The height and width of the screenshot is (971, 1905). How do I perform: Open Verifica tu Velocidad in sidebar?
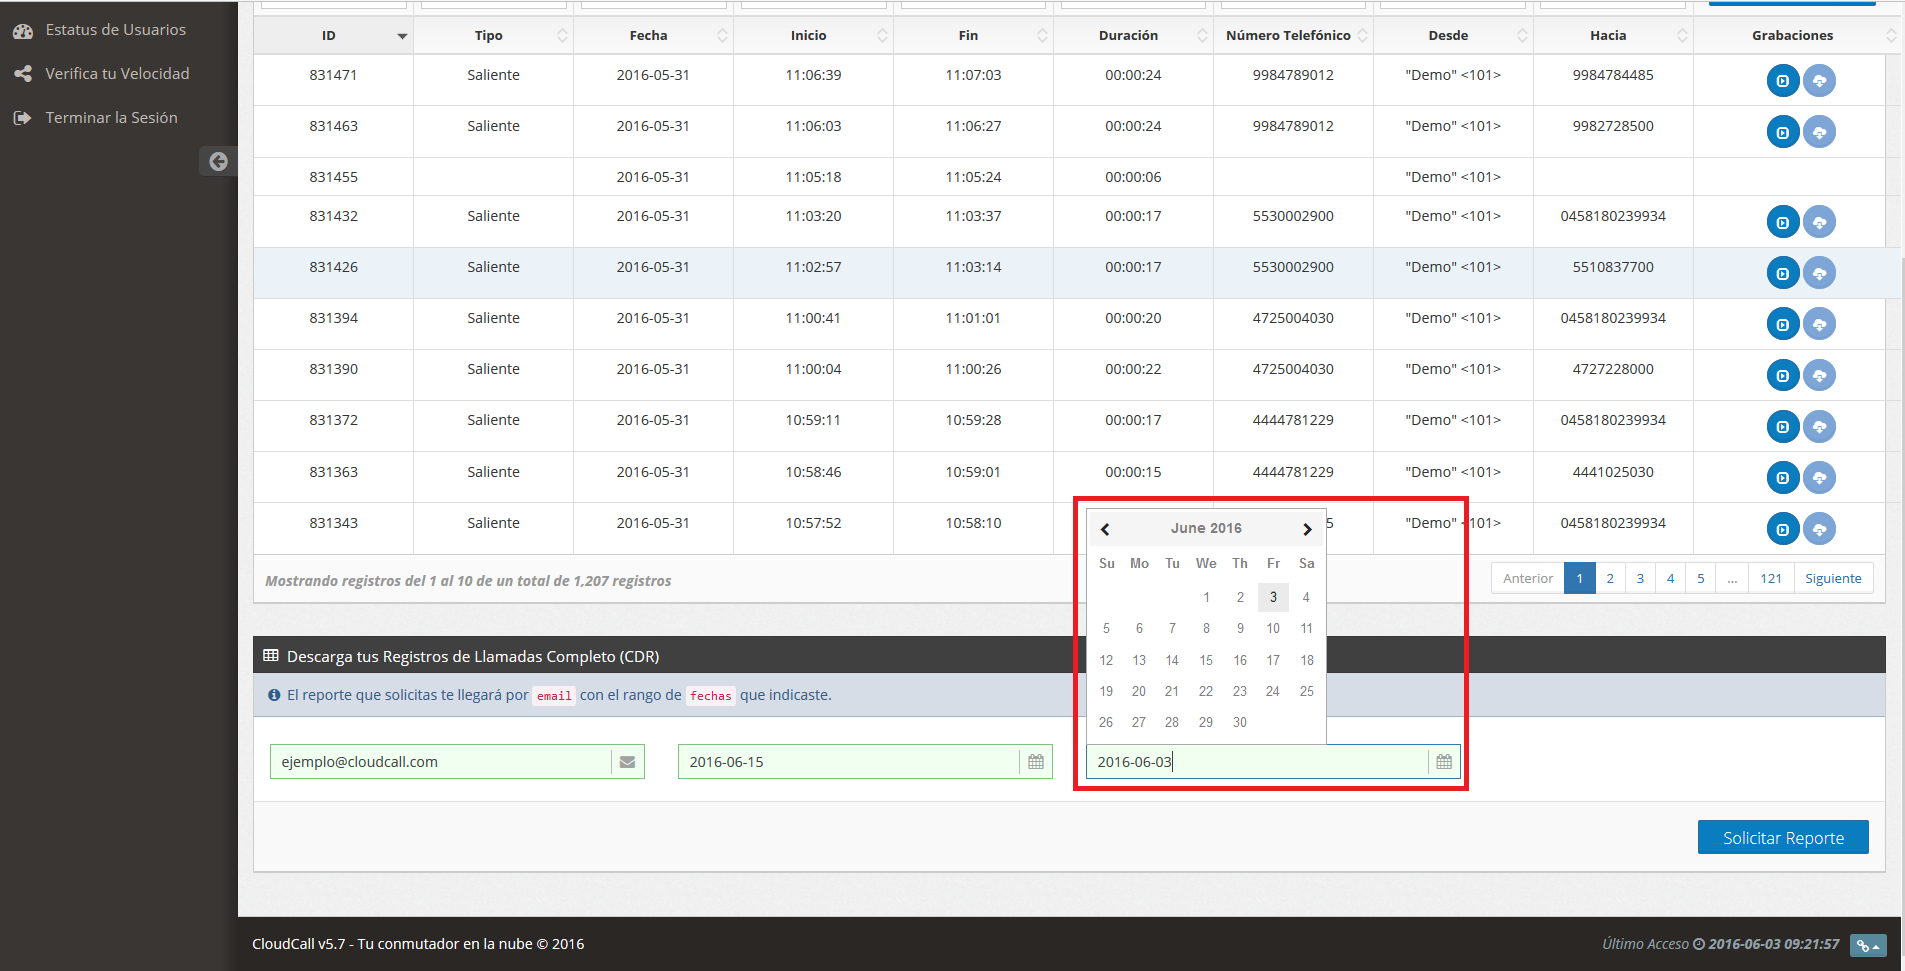pyautogui.click(x=100, y=74)
